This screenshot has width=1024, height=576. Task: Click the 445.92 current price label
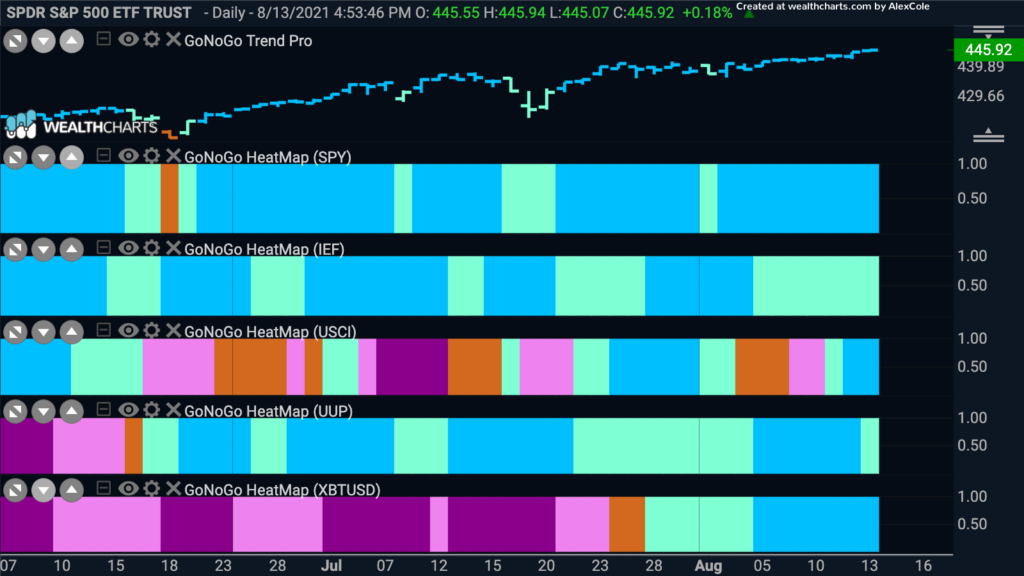[x=988, y=50]
